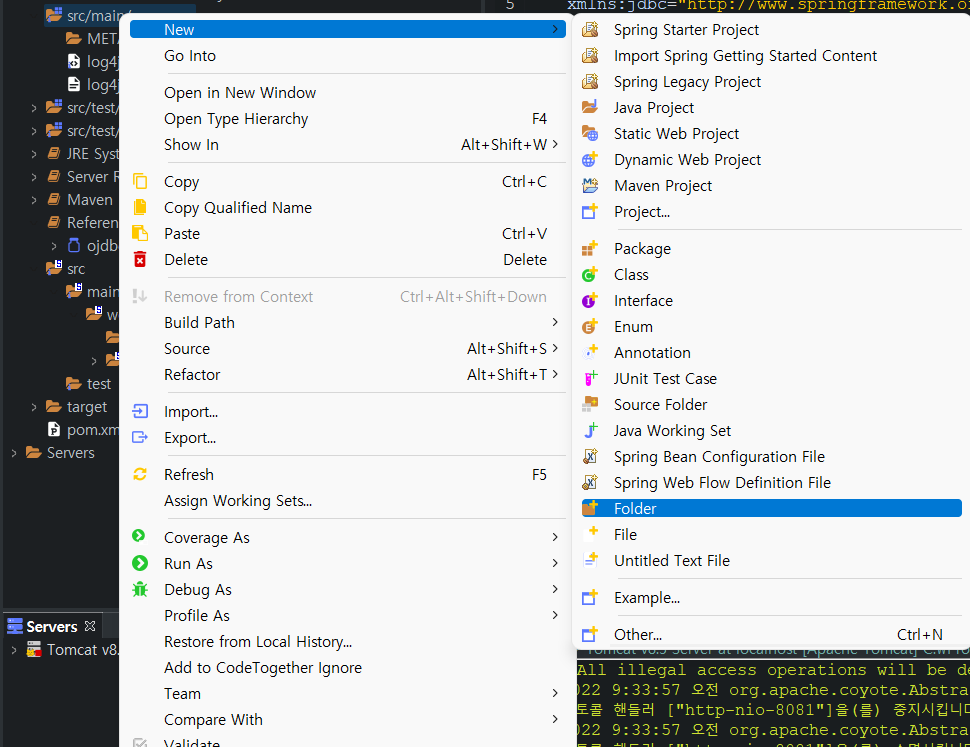Click the Dynamic Web Project icon

pyautogui.click(x=590, y=159)
